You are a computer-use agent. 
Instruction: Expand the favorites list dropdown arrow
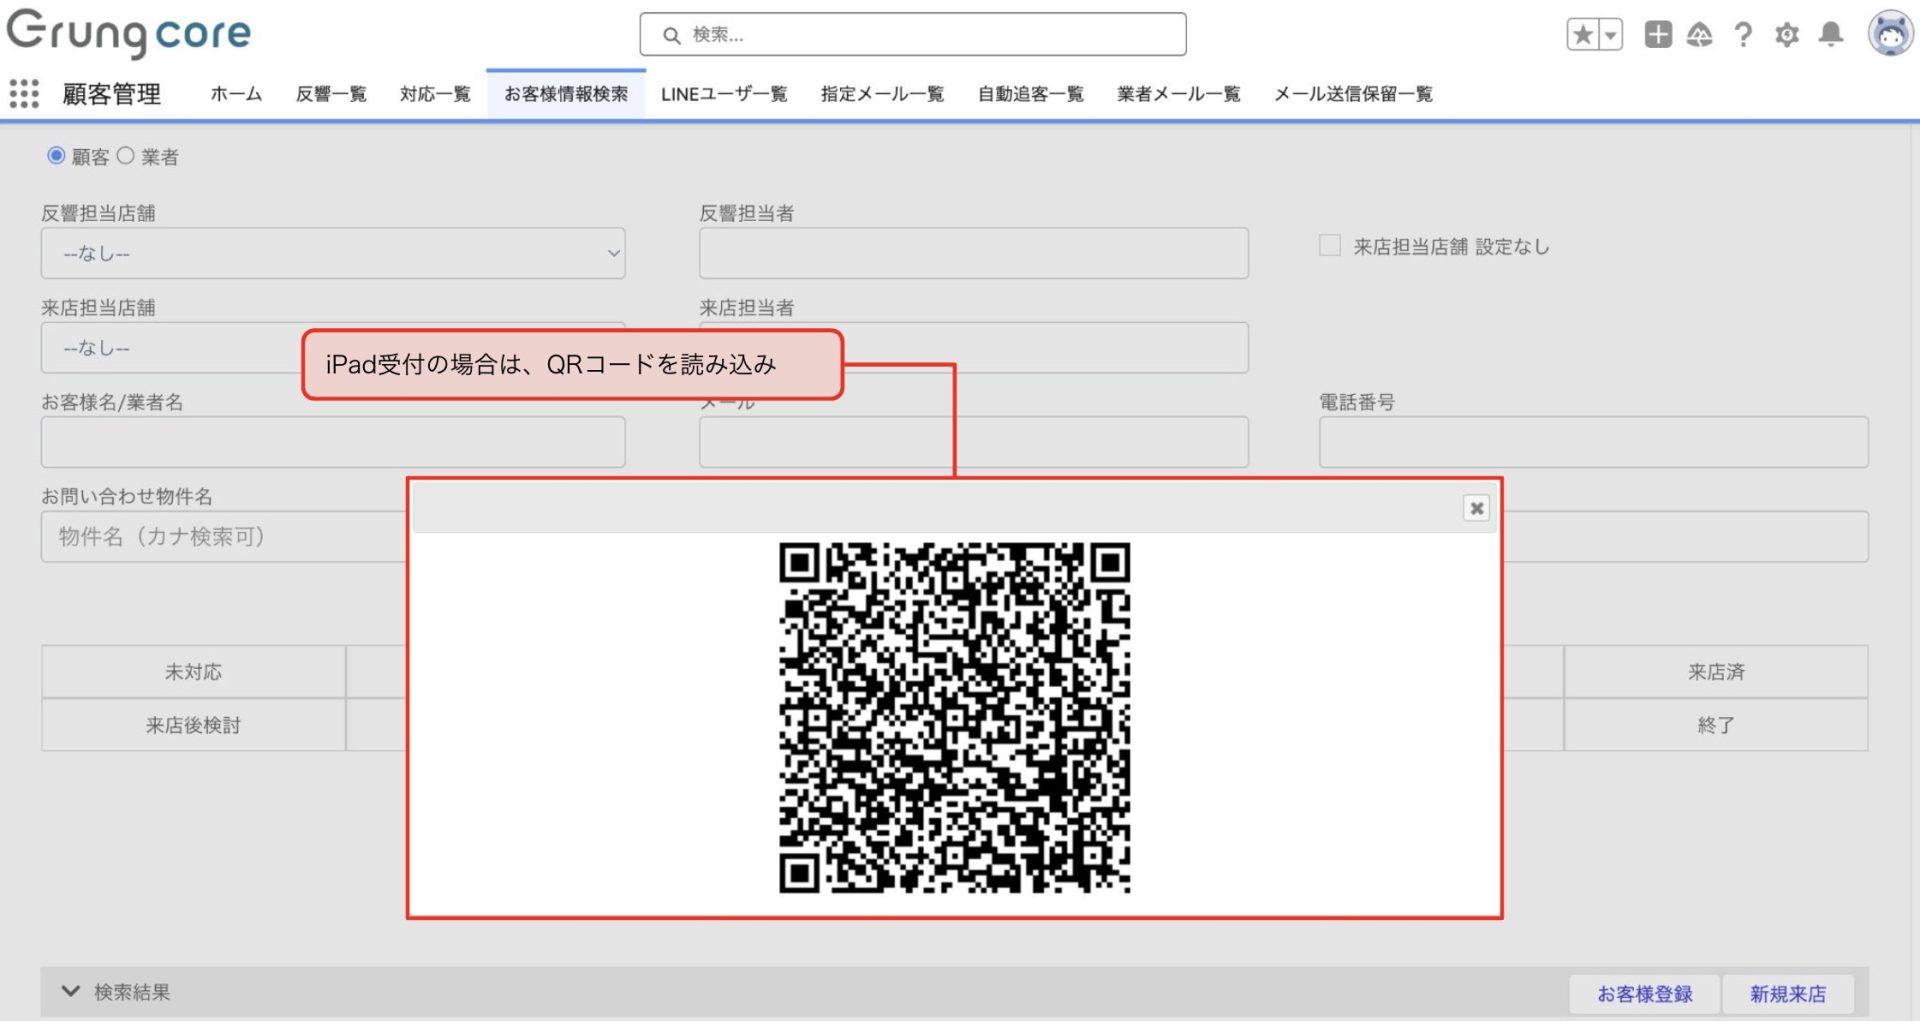[x=1610, y=35]
